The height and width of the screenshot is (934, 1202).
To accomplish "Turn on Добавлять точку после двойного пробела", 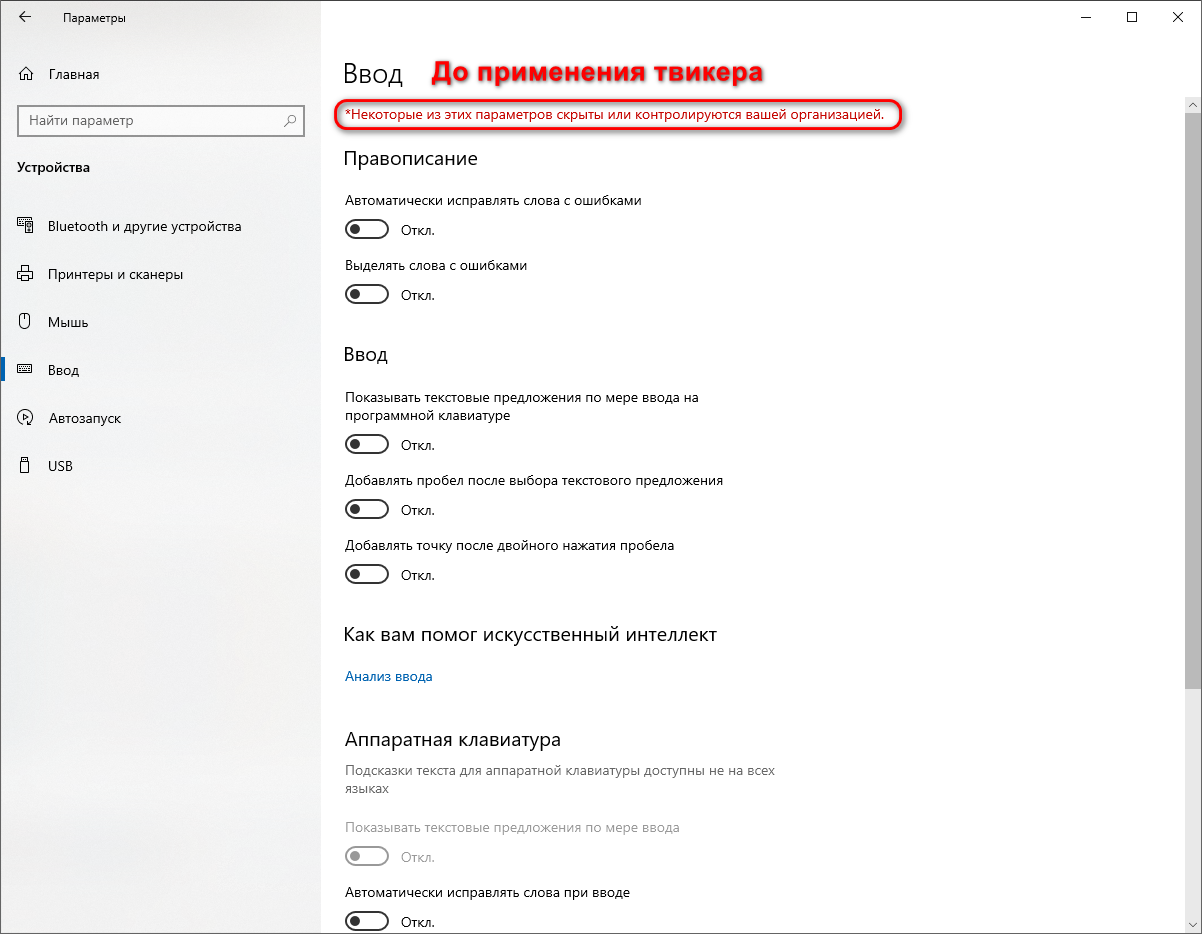I will (367, 575).
